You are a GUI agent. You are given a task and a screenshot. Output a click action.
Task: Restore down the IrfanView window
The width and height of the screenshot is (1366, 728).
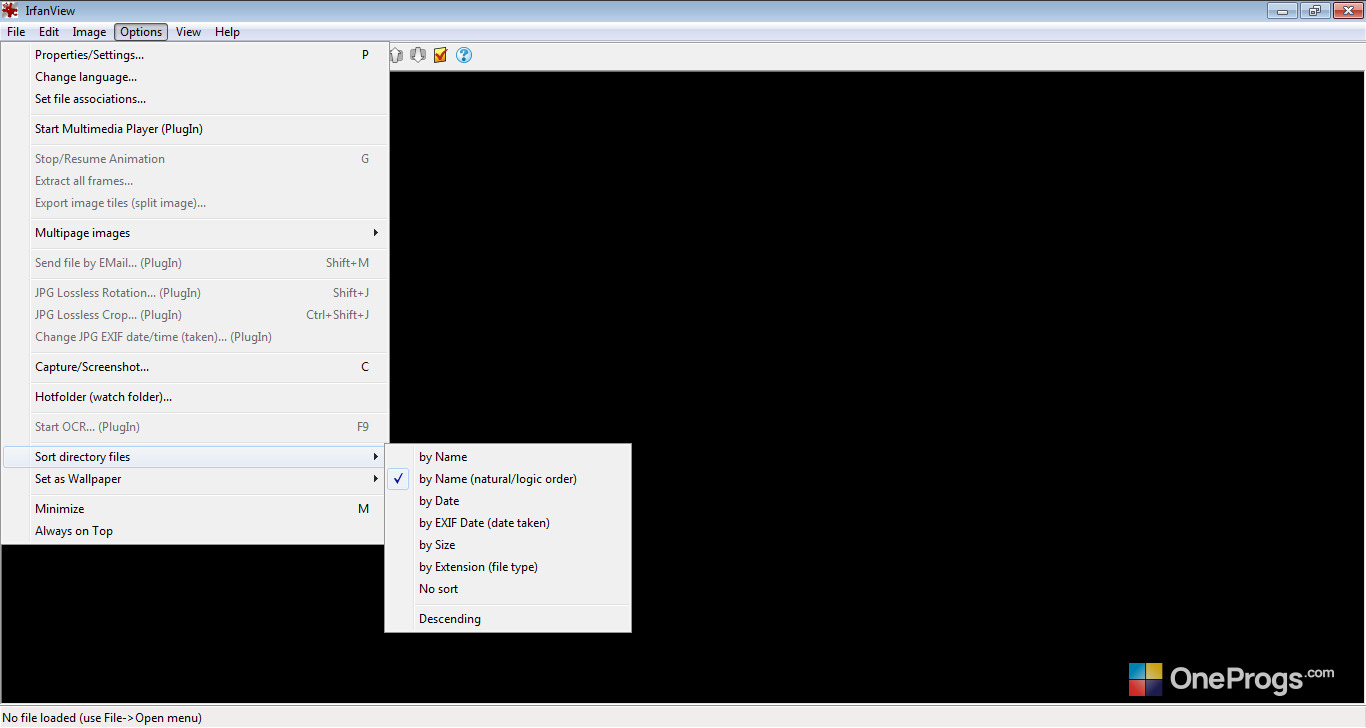pyautogui.click(x=1314, y=10)
